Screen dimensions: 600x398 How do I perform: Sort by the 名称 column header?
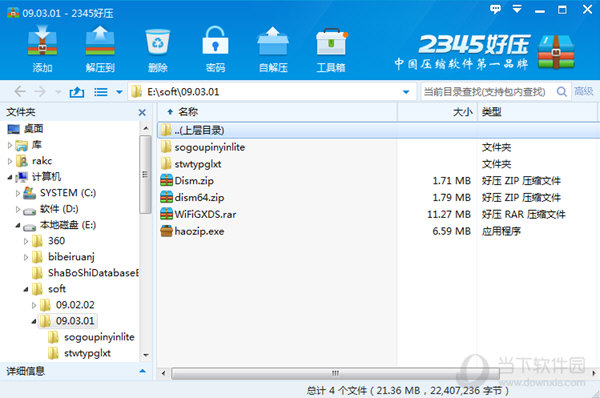[277, 112]
